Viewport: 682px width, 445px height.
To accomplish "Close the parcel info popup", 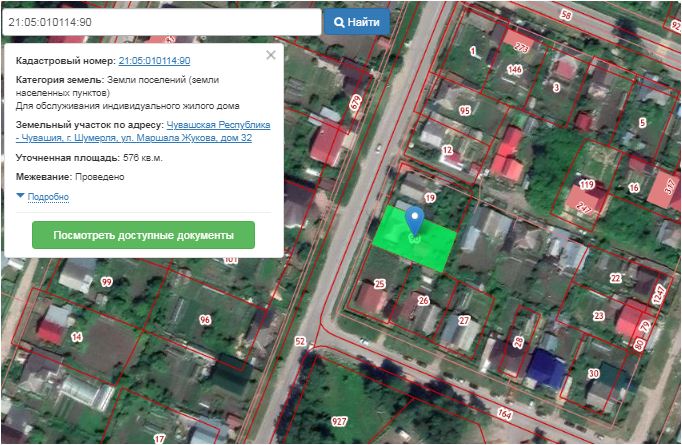I will coord(270,56).
